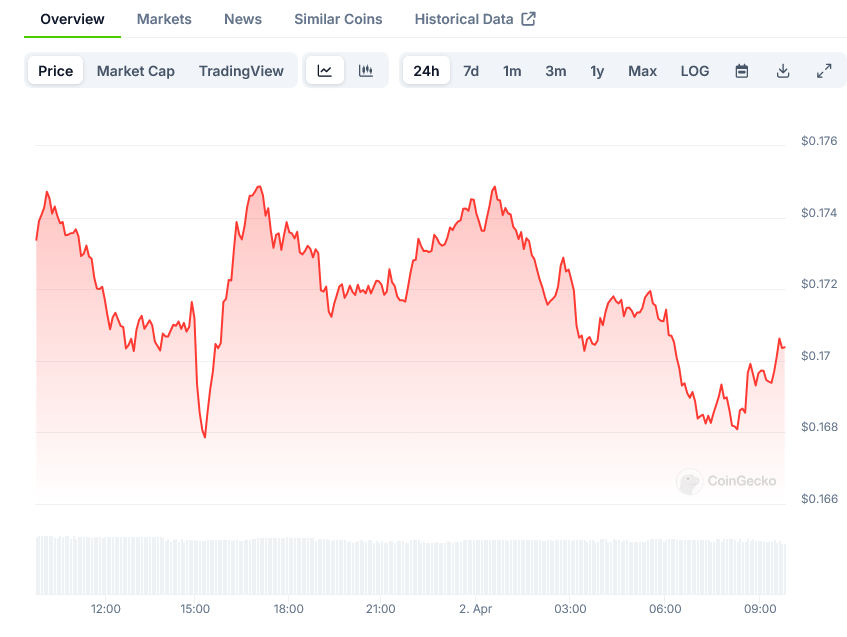The image size is (847, 637).
Task: Select the Max time range
Action: click(642, 71)
